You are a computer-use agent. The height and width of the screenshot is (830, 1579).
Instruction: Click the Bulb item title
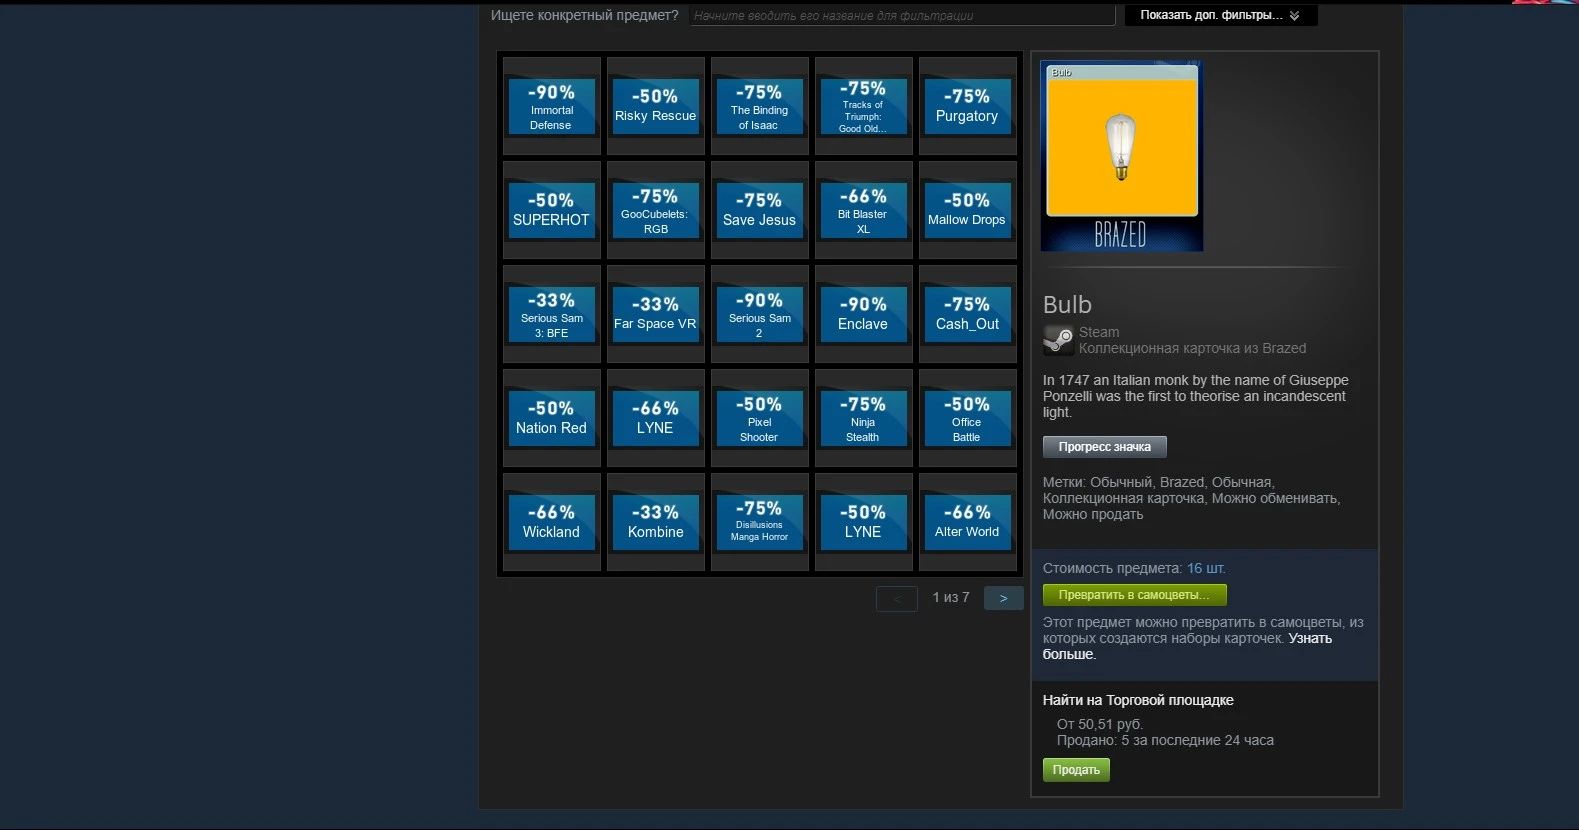pos(1067,304)
